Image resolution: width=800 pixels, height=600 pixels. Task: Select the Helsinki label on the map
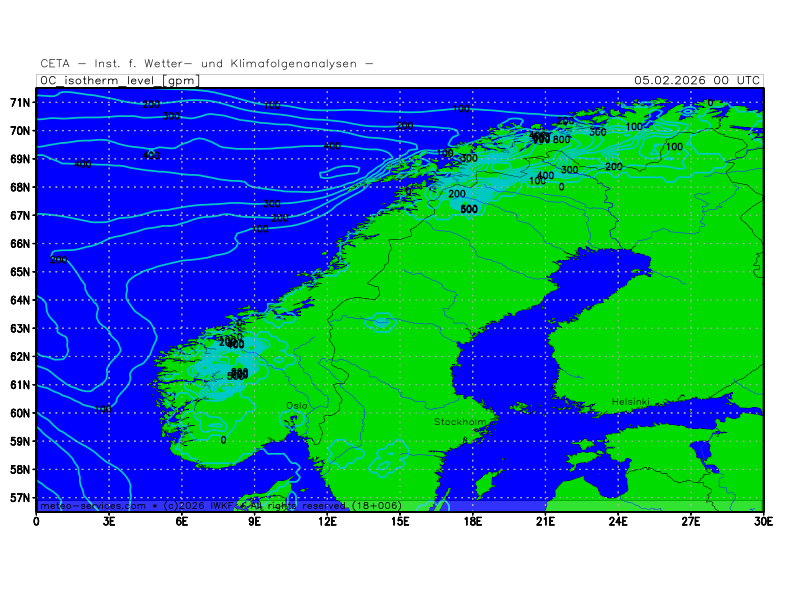click(x=631, y=401)
